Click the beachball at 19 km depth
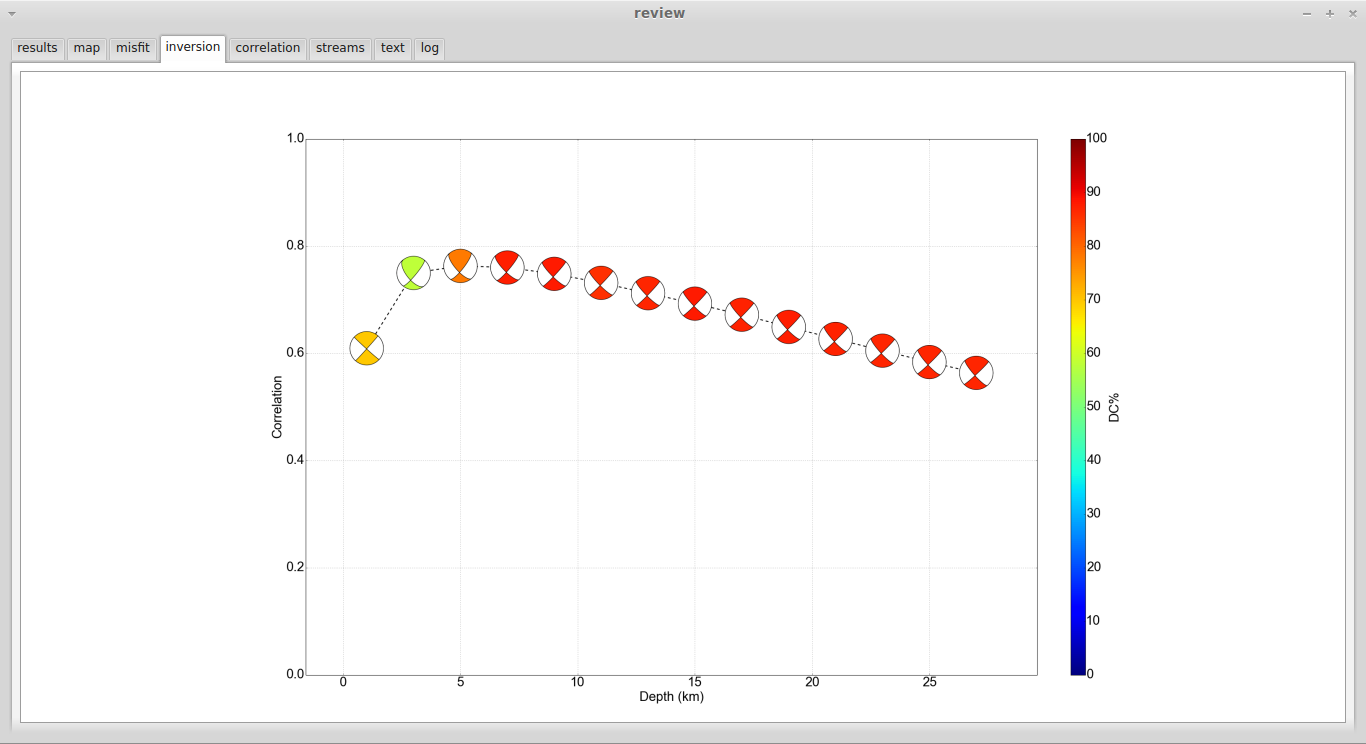1366x744 pixels. pos(789,327)
